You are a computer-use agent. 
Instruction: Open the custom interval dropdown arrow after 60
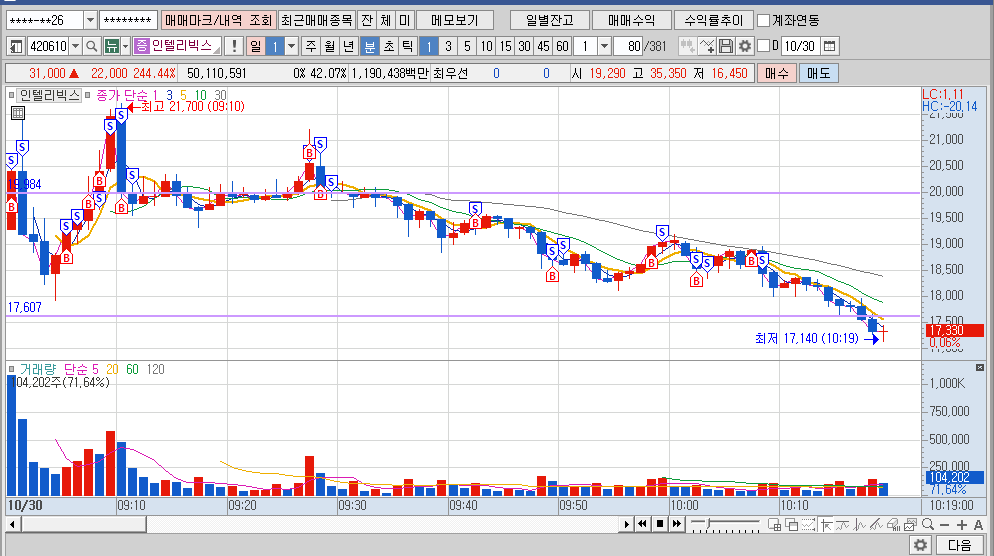tap(604, 46)
